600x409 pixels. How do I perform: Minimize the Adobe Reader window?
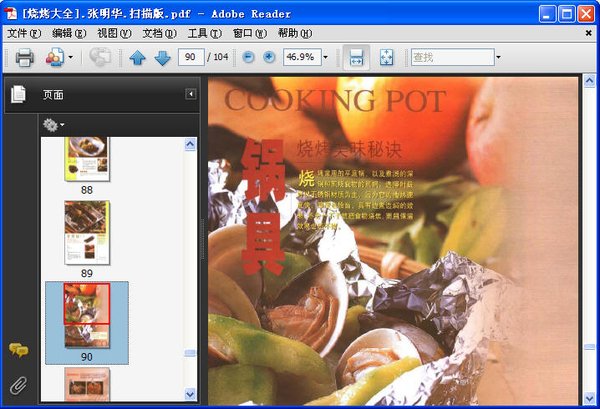547,14
